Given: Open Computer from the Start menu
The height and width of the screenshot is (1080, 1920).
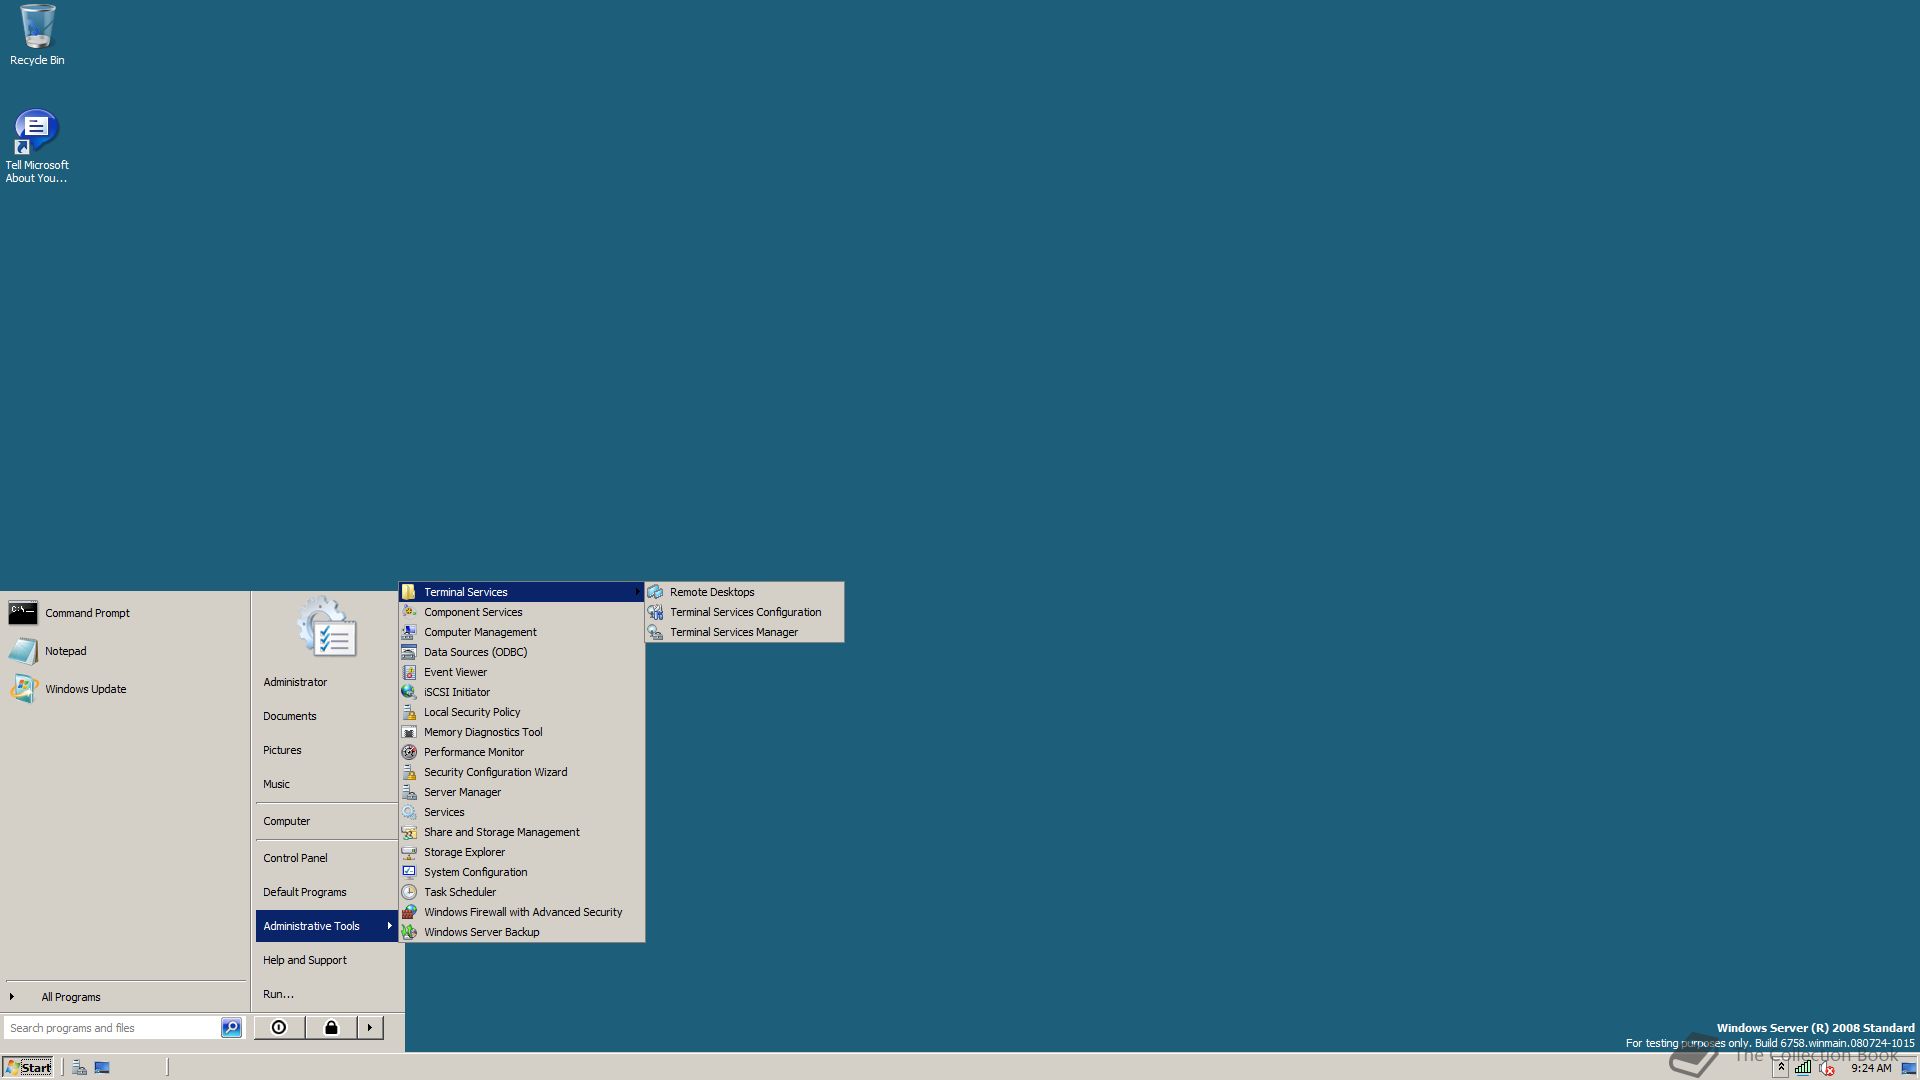Looking at the screenshot, I should click(x=287, y=821).
